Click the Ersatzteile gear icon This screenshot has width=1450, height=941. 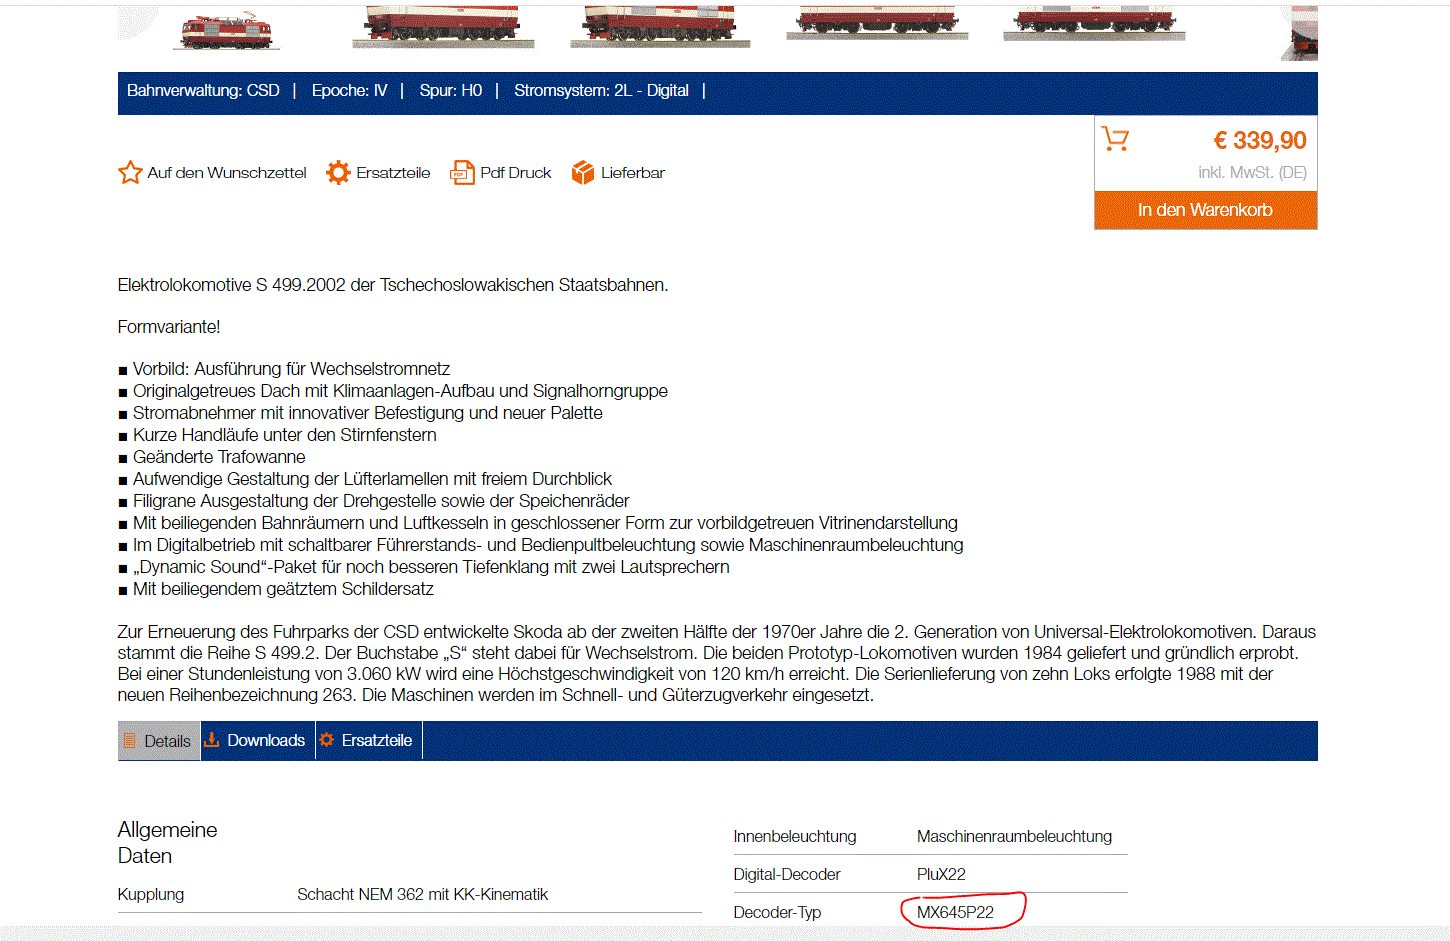[338, 173]
